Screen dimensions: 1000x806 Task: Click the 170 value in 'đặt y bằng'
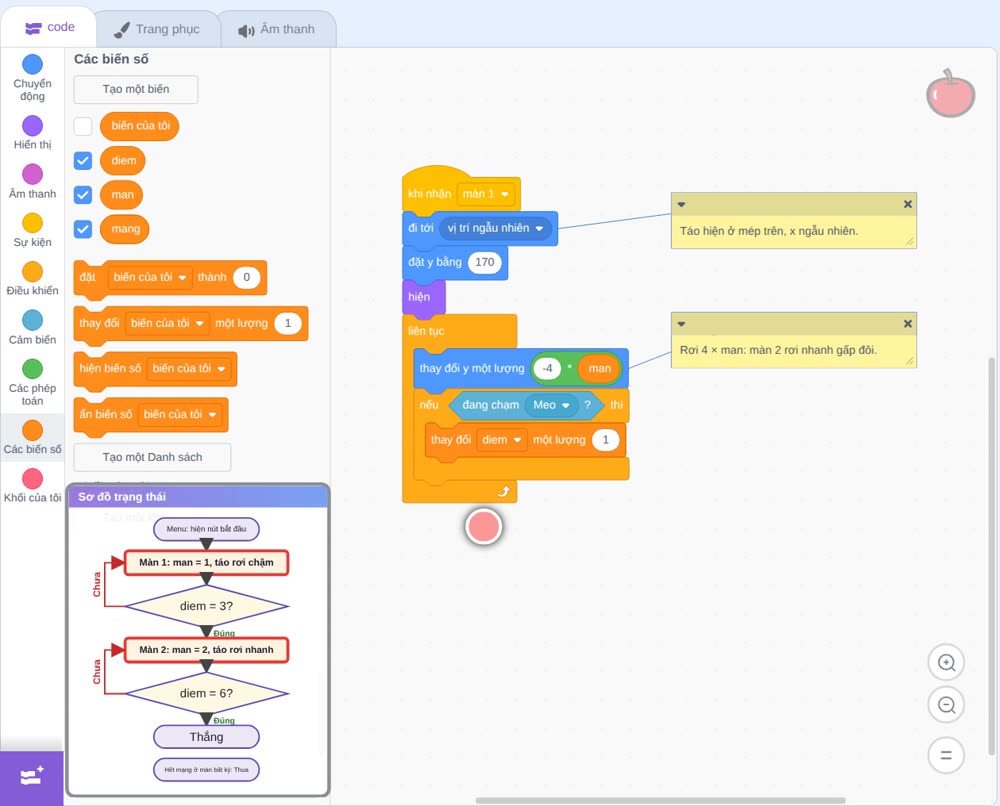coord(485,262)
